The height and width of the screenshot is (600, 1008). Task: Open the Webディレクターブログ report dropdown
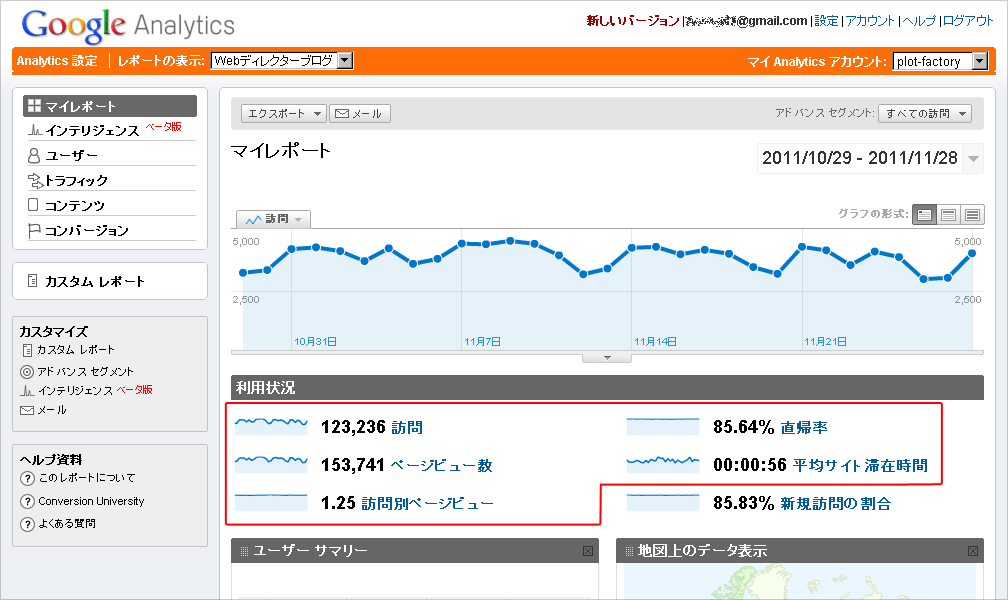click(x=282, y=60)
